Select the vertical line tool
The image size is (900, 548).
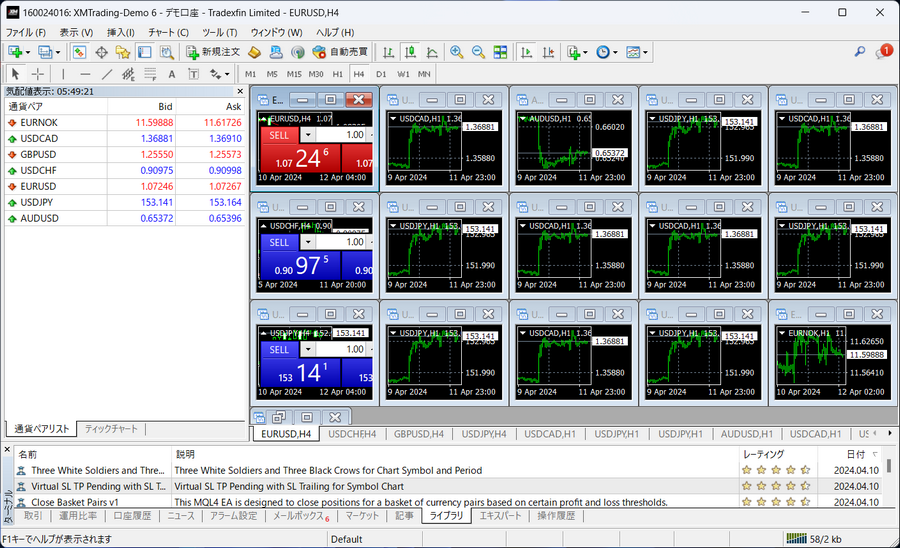[x=63, y=74]
